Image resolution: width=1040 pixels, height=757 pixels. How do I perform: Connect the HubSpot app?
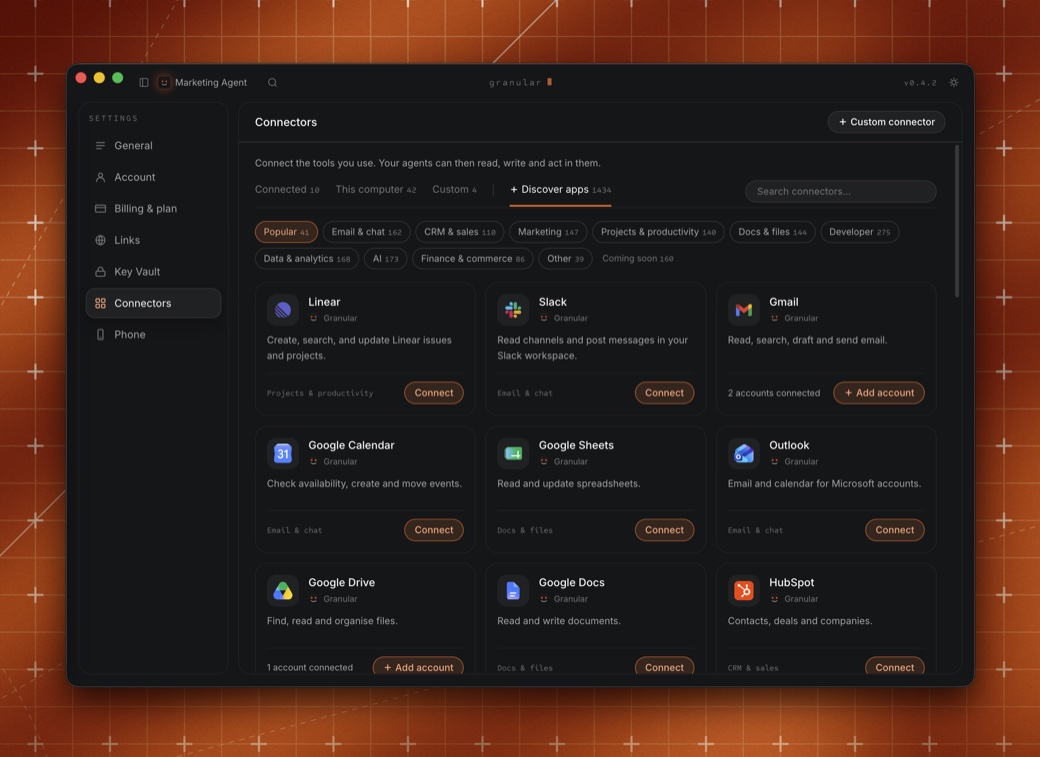point(895,667)
